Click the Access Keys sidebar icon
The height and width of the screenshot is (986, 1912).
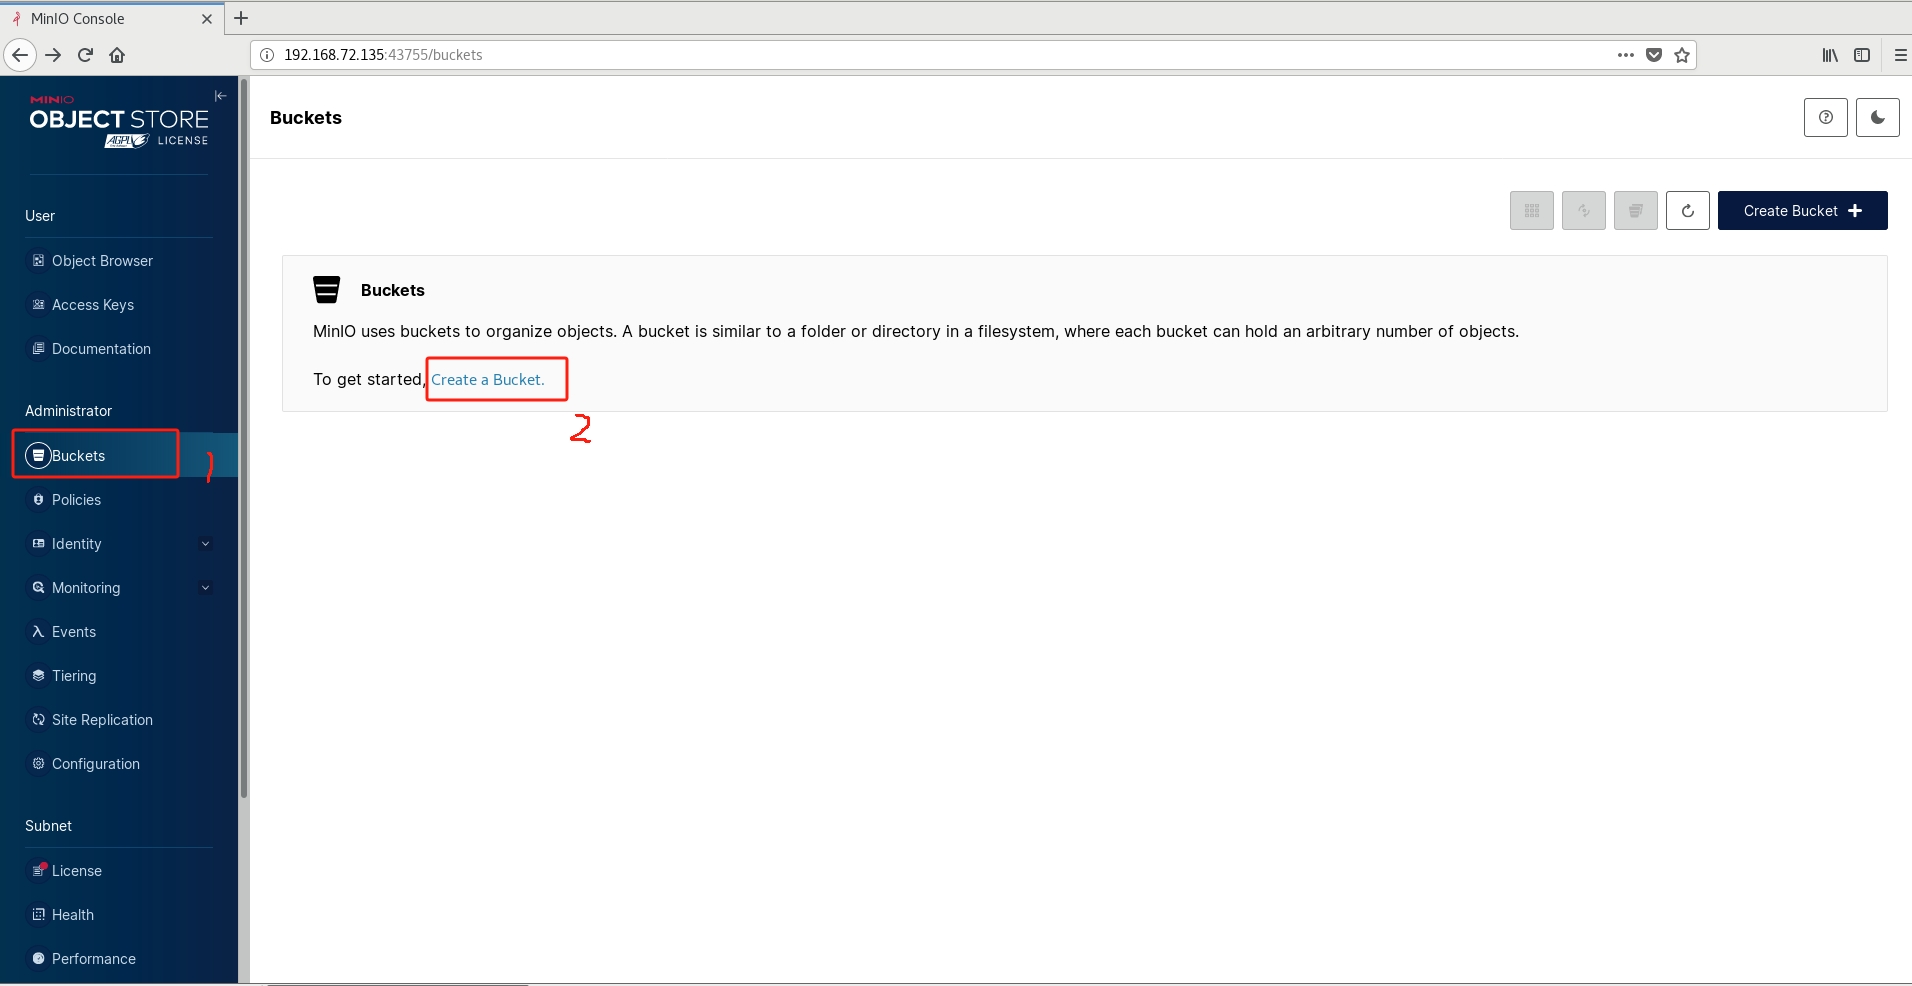point(38,305)
